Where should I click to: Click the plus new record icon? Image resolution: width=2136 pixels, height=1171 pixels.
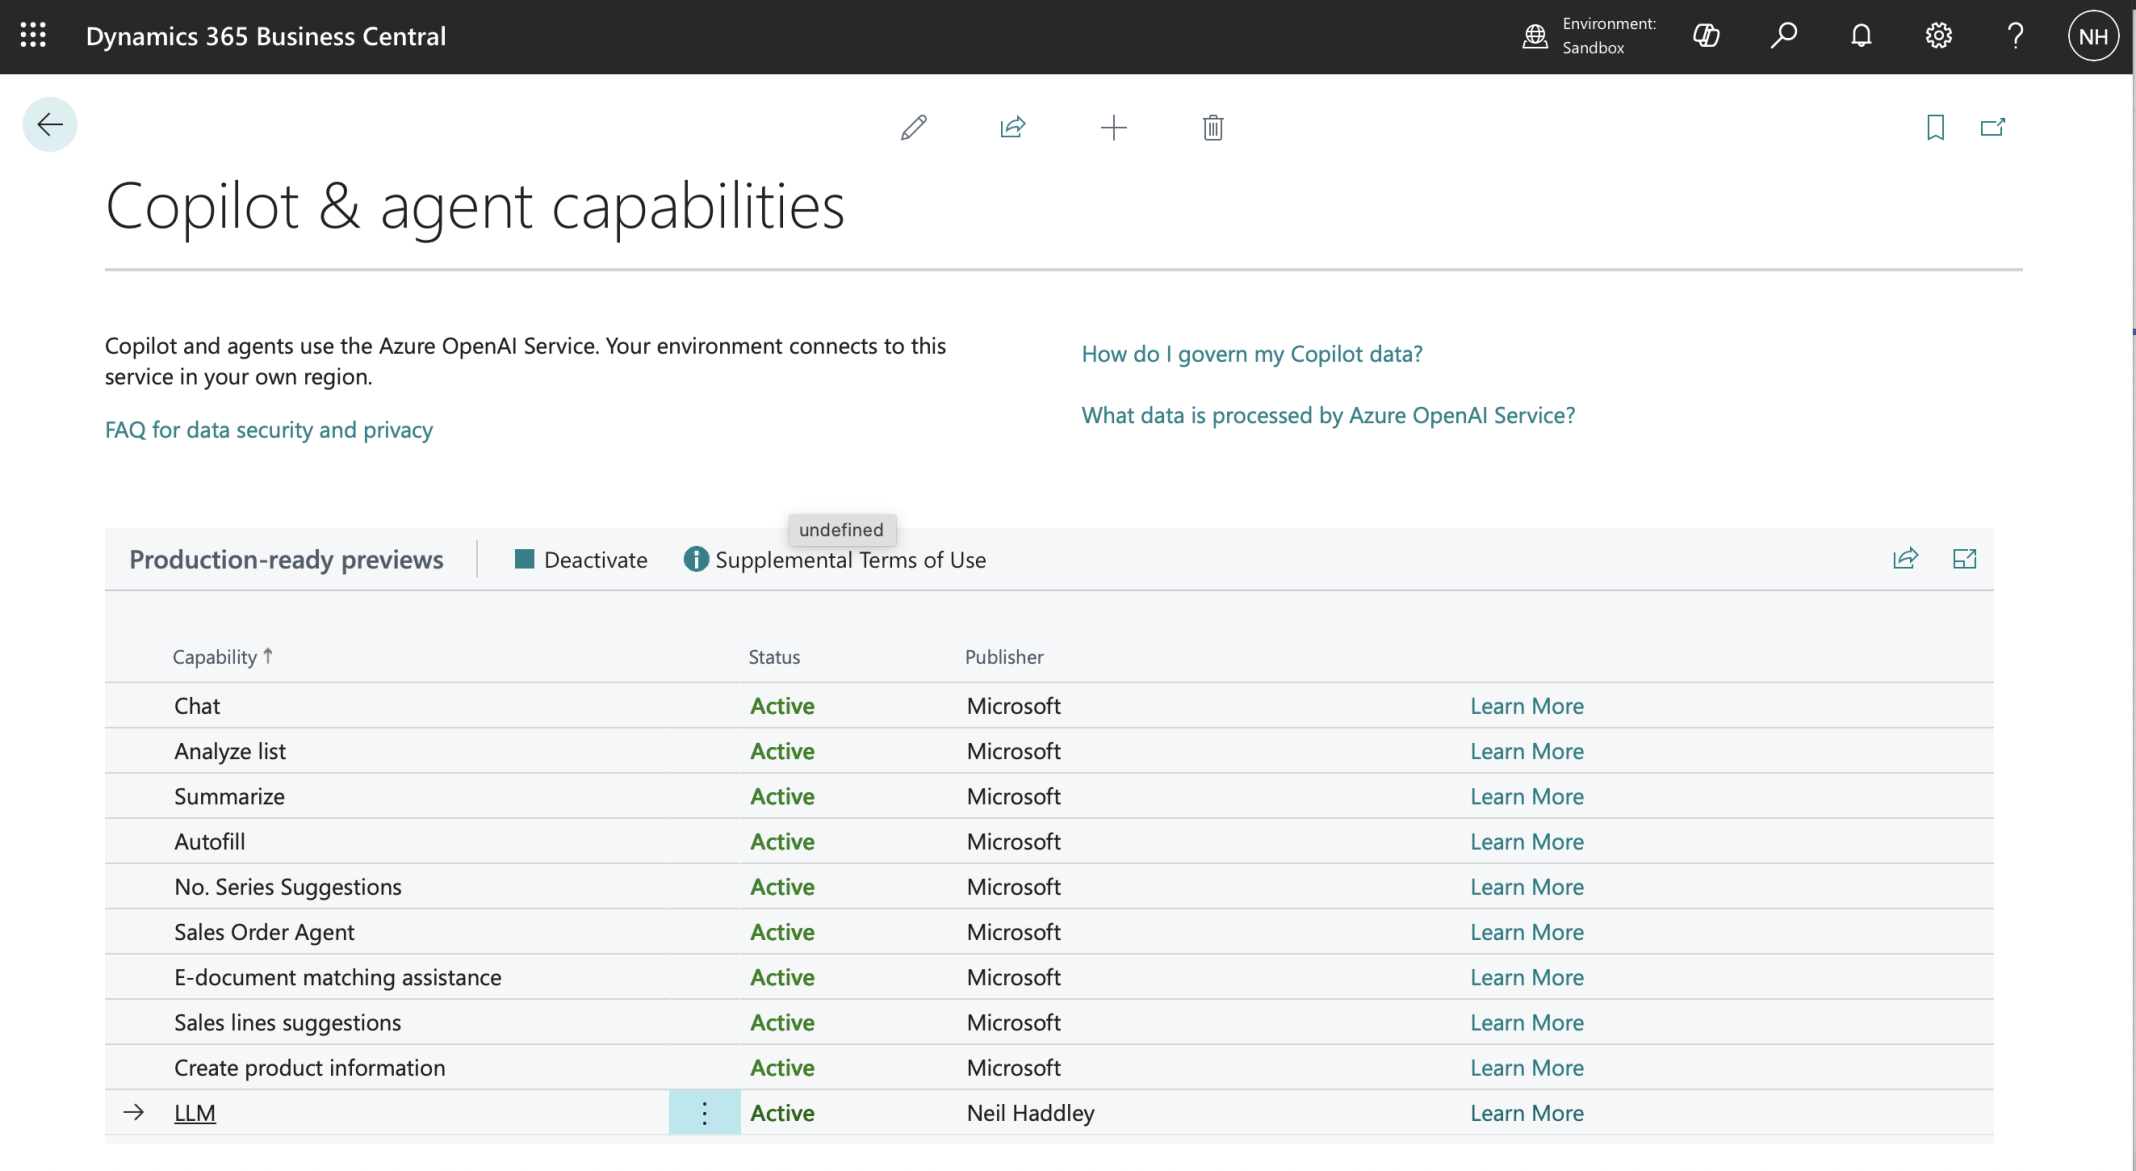pos(1113,128)
